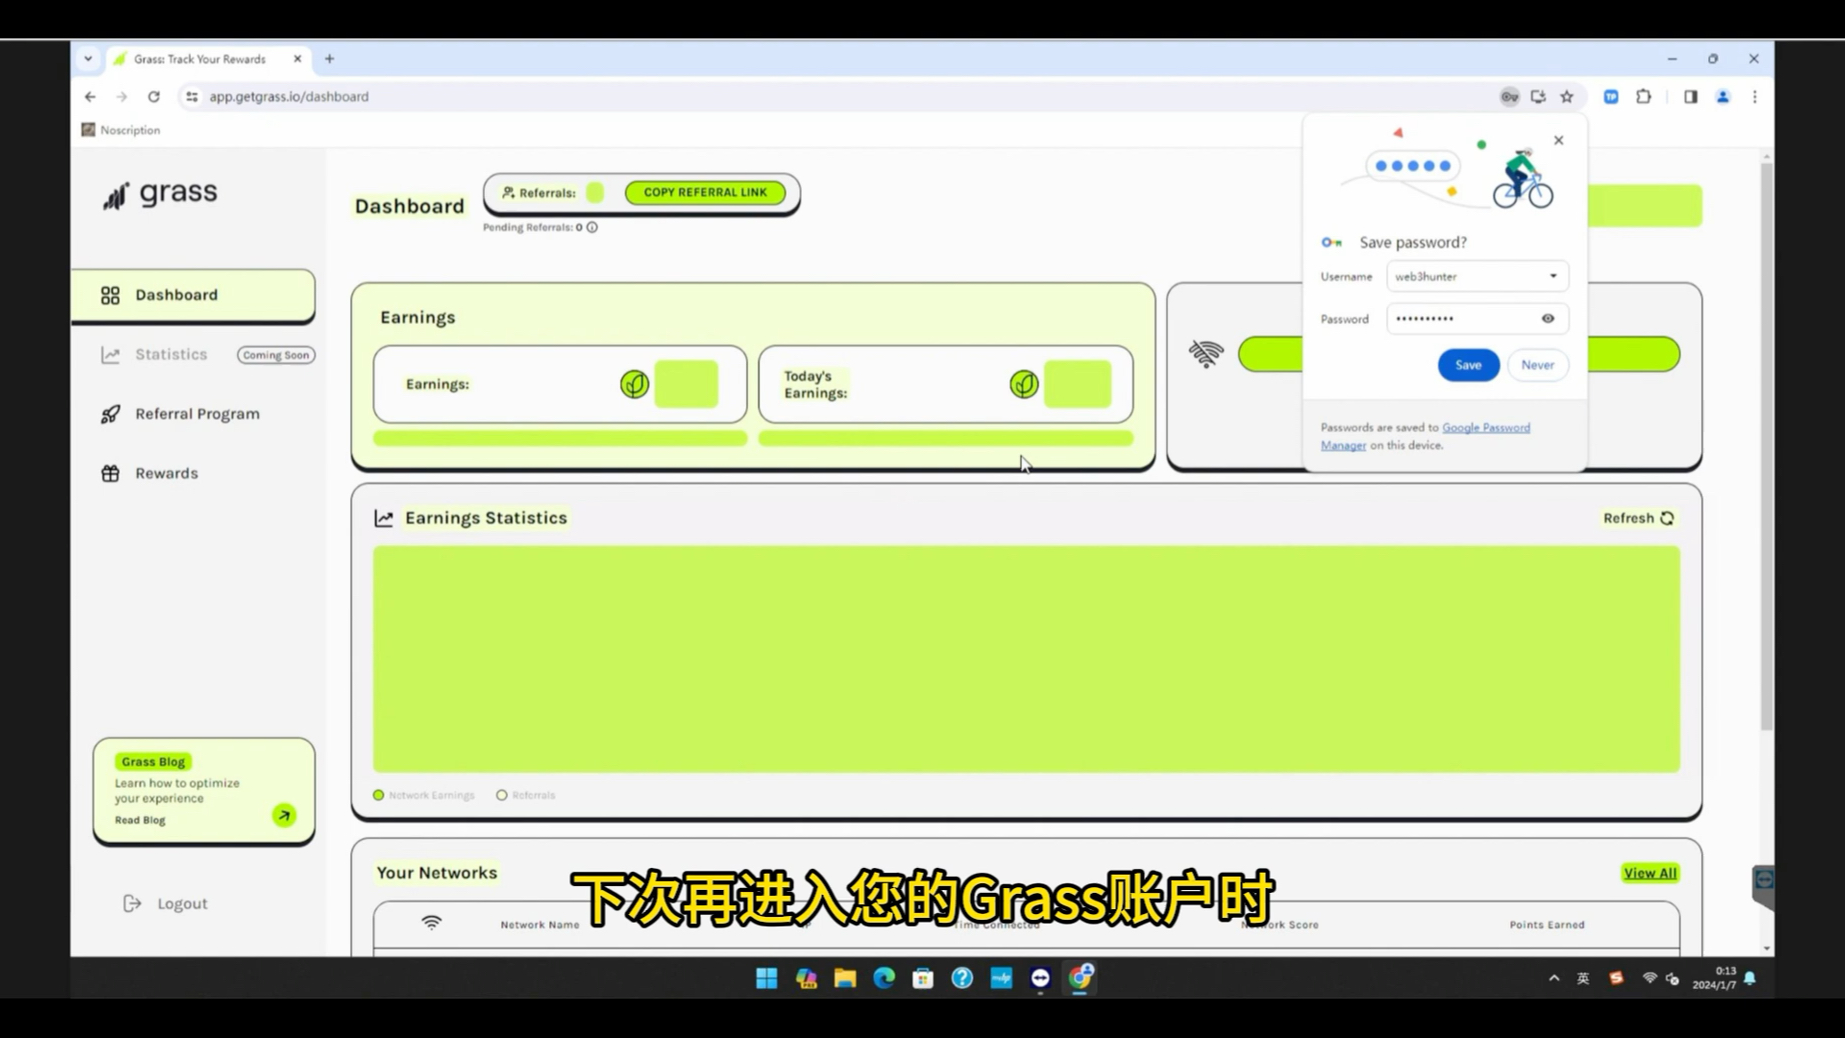
Task: Choose Never save password
Action: (x=1537, y=365)
